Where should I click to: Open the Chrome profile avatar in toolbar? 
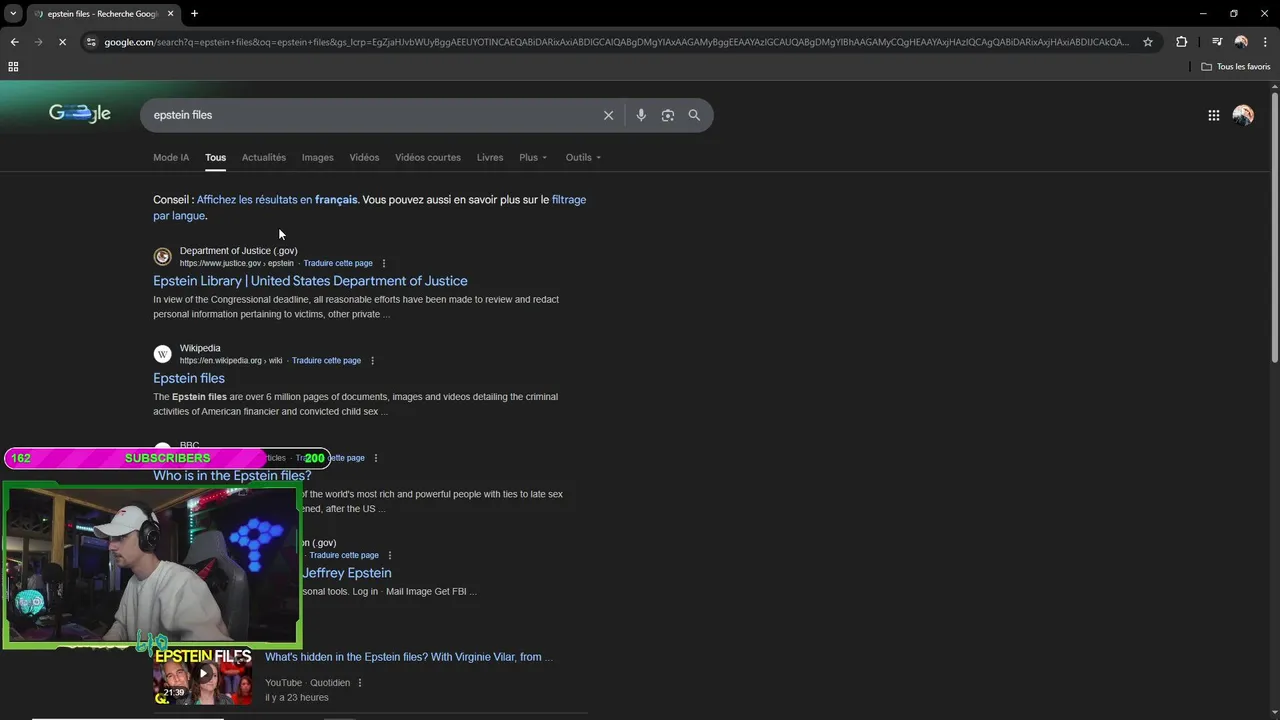1241,42
